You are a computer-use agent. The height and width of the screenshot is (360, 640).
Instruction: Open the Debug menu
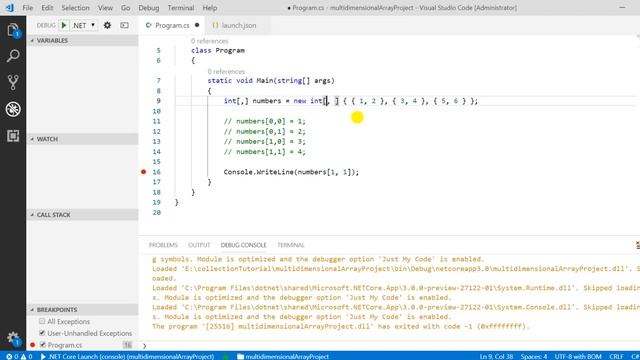pos(149,8)
